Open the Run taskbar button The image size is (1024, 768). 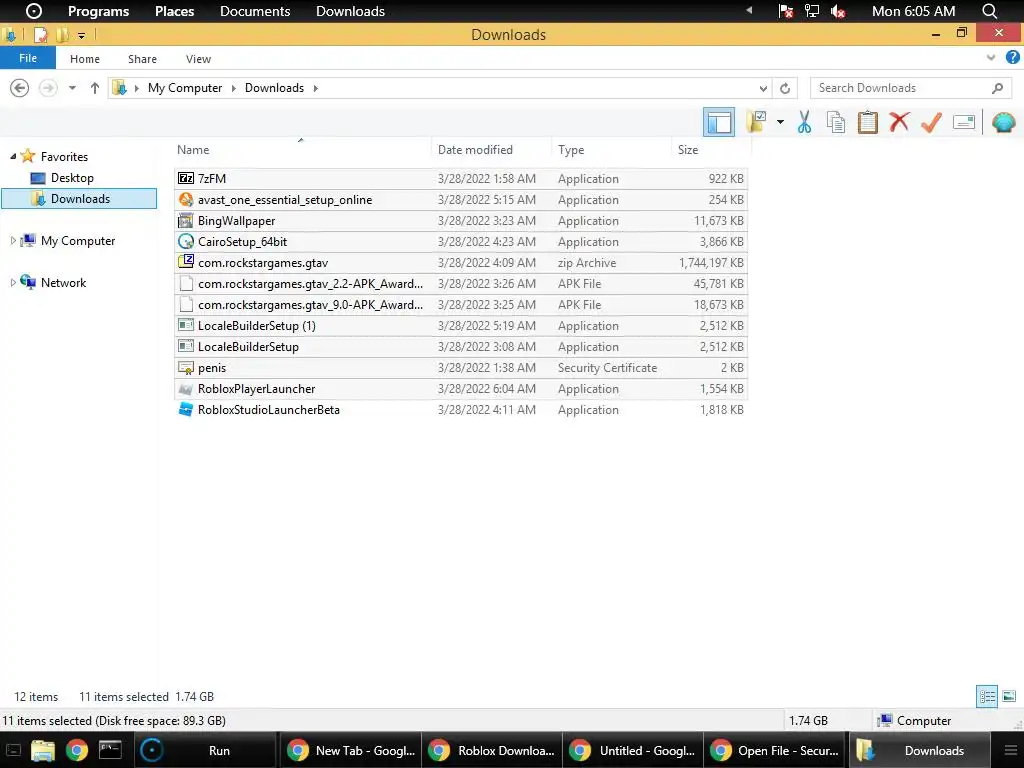click(x=207, y=750)
